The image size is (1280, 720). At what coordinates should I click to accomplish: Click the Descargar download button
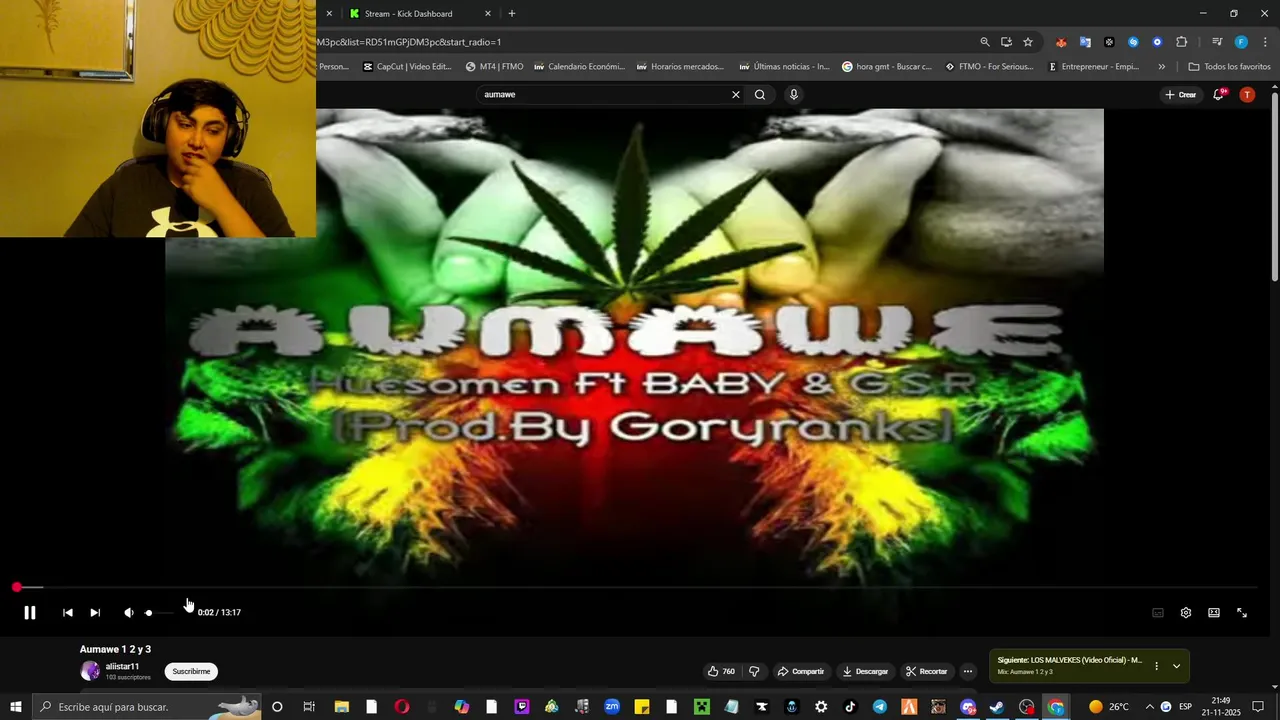click(x=866, y=671)
